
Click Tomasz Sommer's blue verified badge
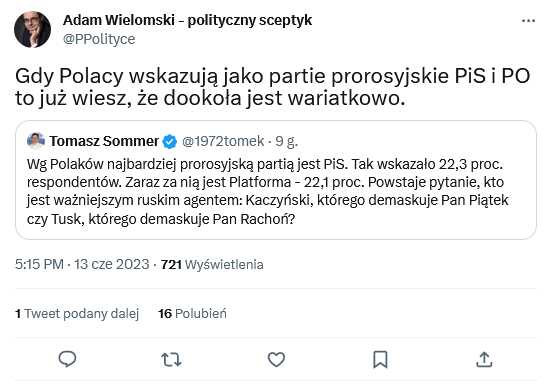tap(170, 141)
